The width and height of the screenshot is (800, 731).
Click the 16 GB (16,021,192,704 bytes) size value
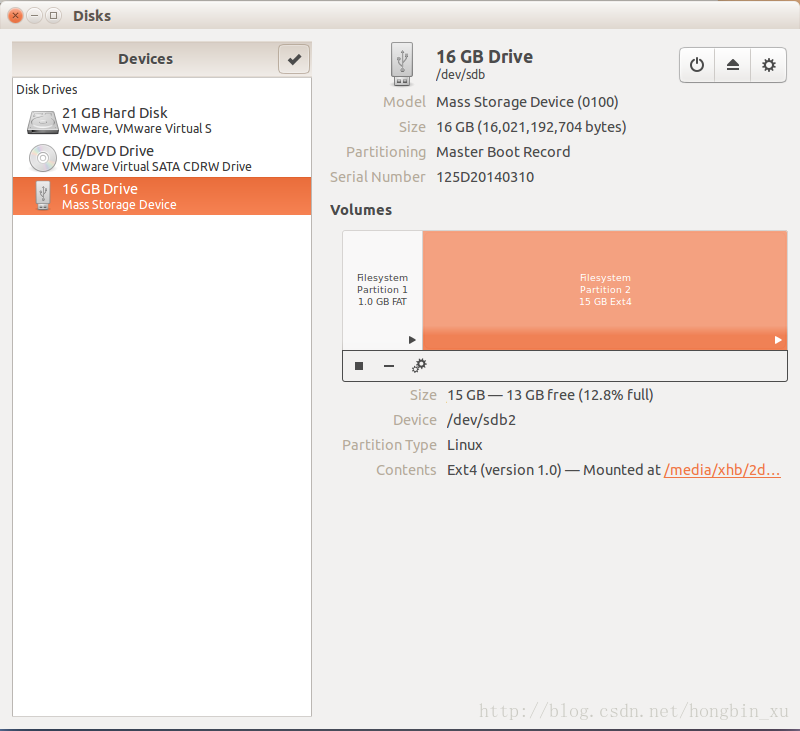[531, 127]
